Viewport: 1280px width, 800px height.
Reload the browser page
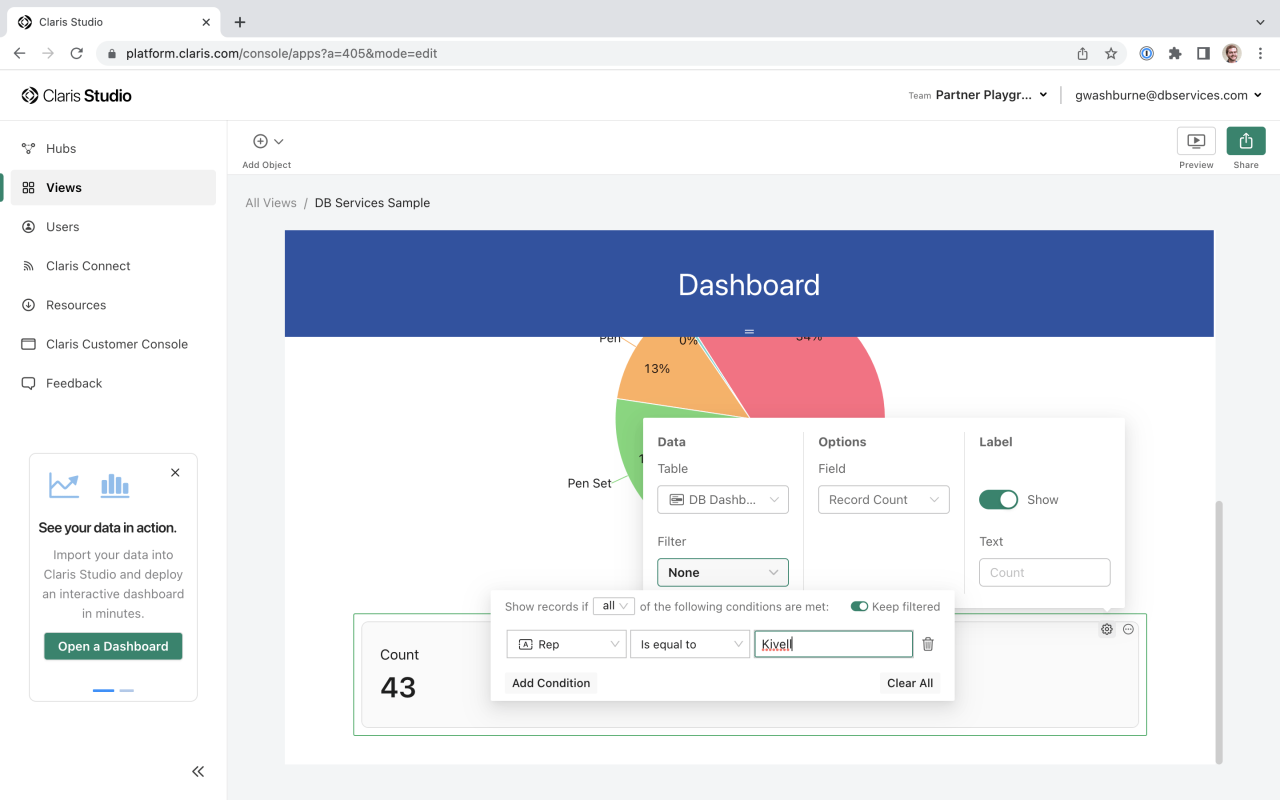[76, 53]
